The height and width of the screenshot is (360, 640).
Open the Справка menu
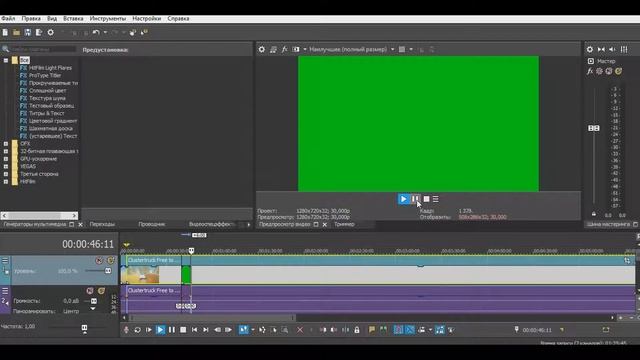178,18
